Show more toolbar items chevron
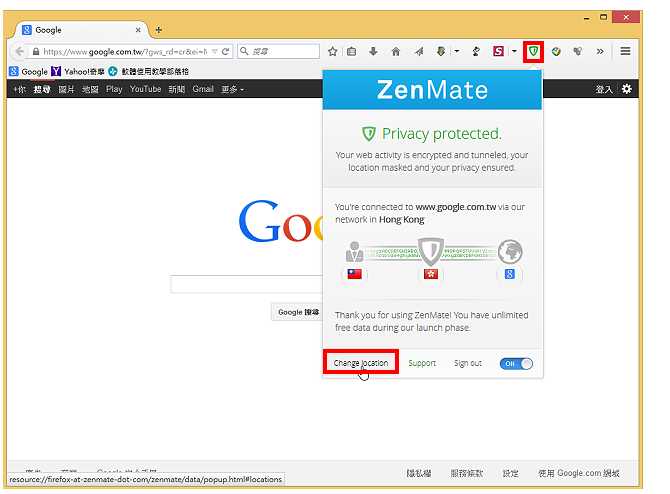Screen dimensions: 670x494 [x=600, y=51]
